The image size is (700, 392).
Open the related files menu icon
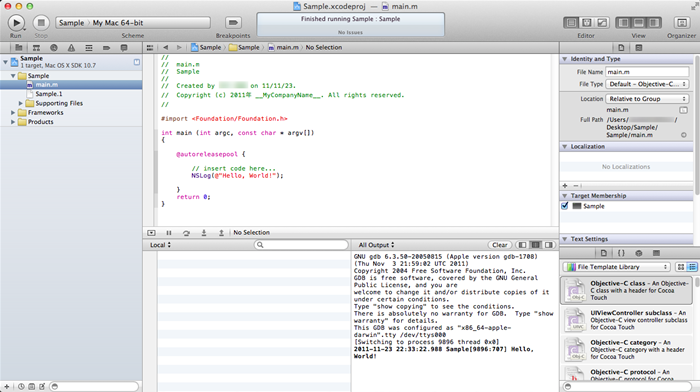150,47
